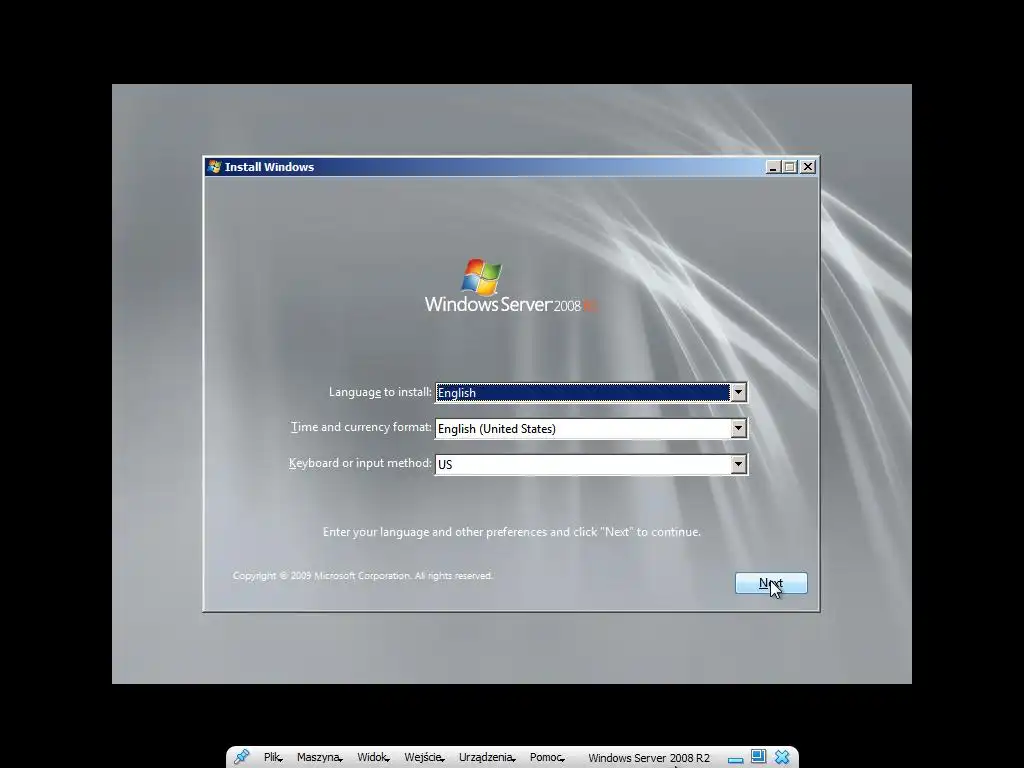Expand the Time and currency format dropdown arrow
The image size is (1024, 768).
pos(738,428)
